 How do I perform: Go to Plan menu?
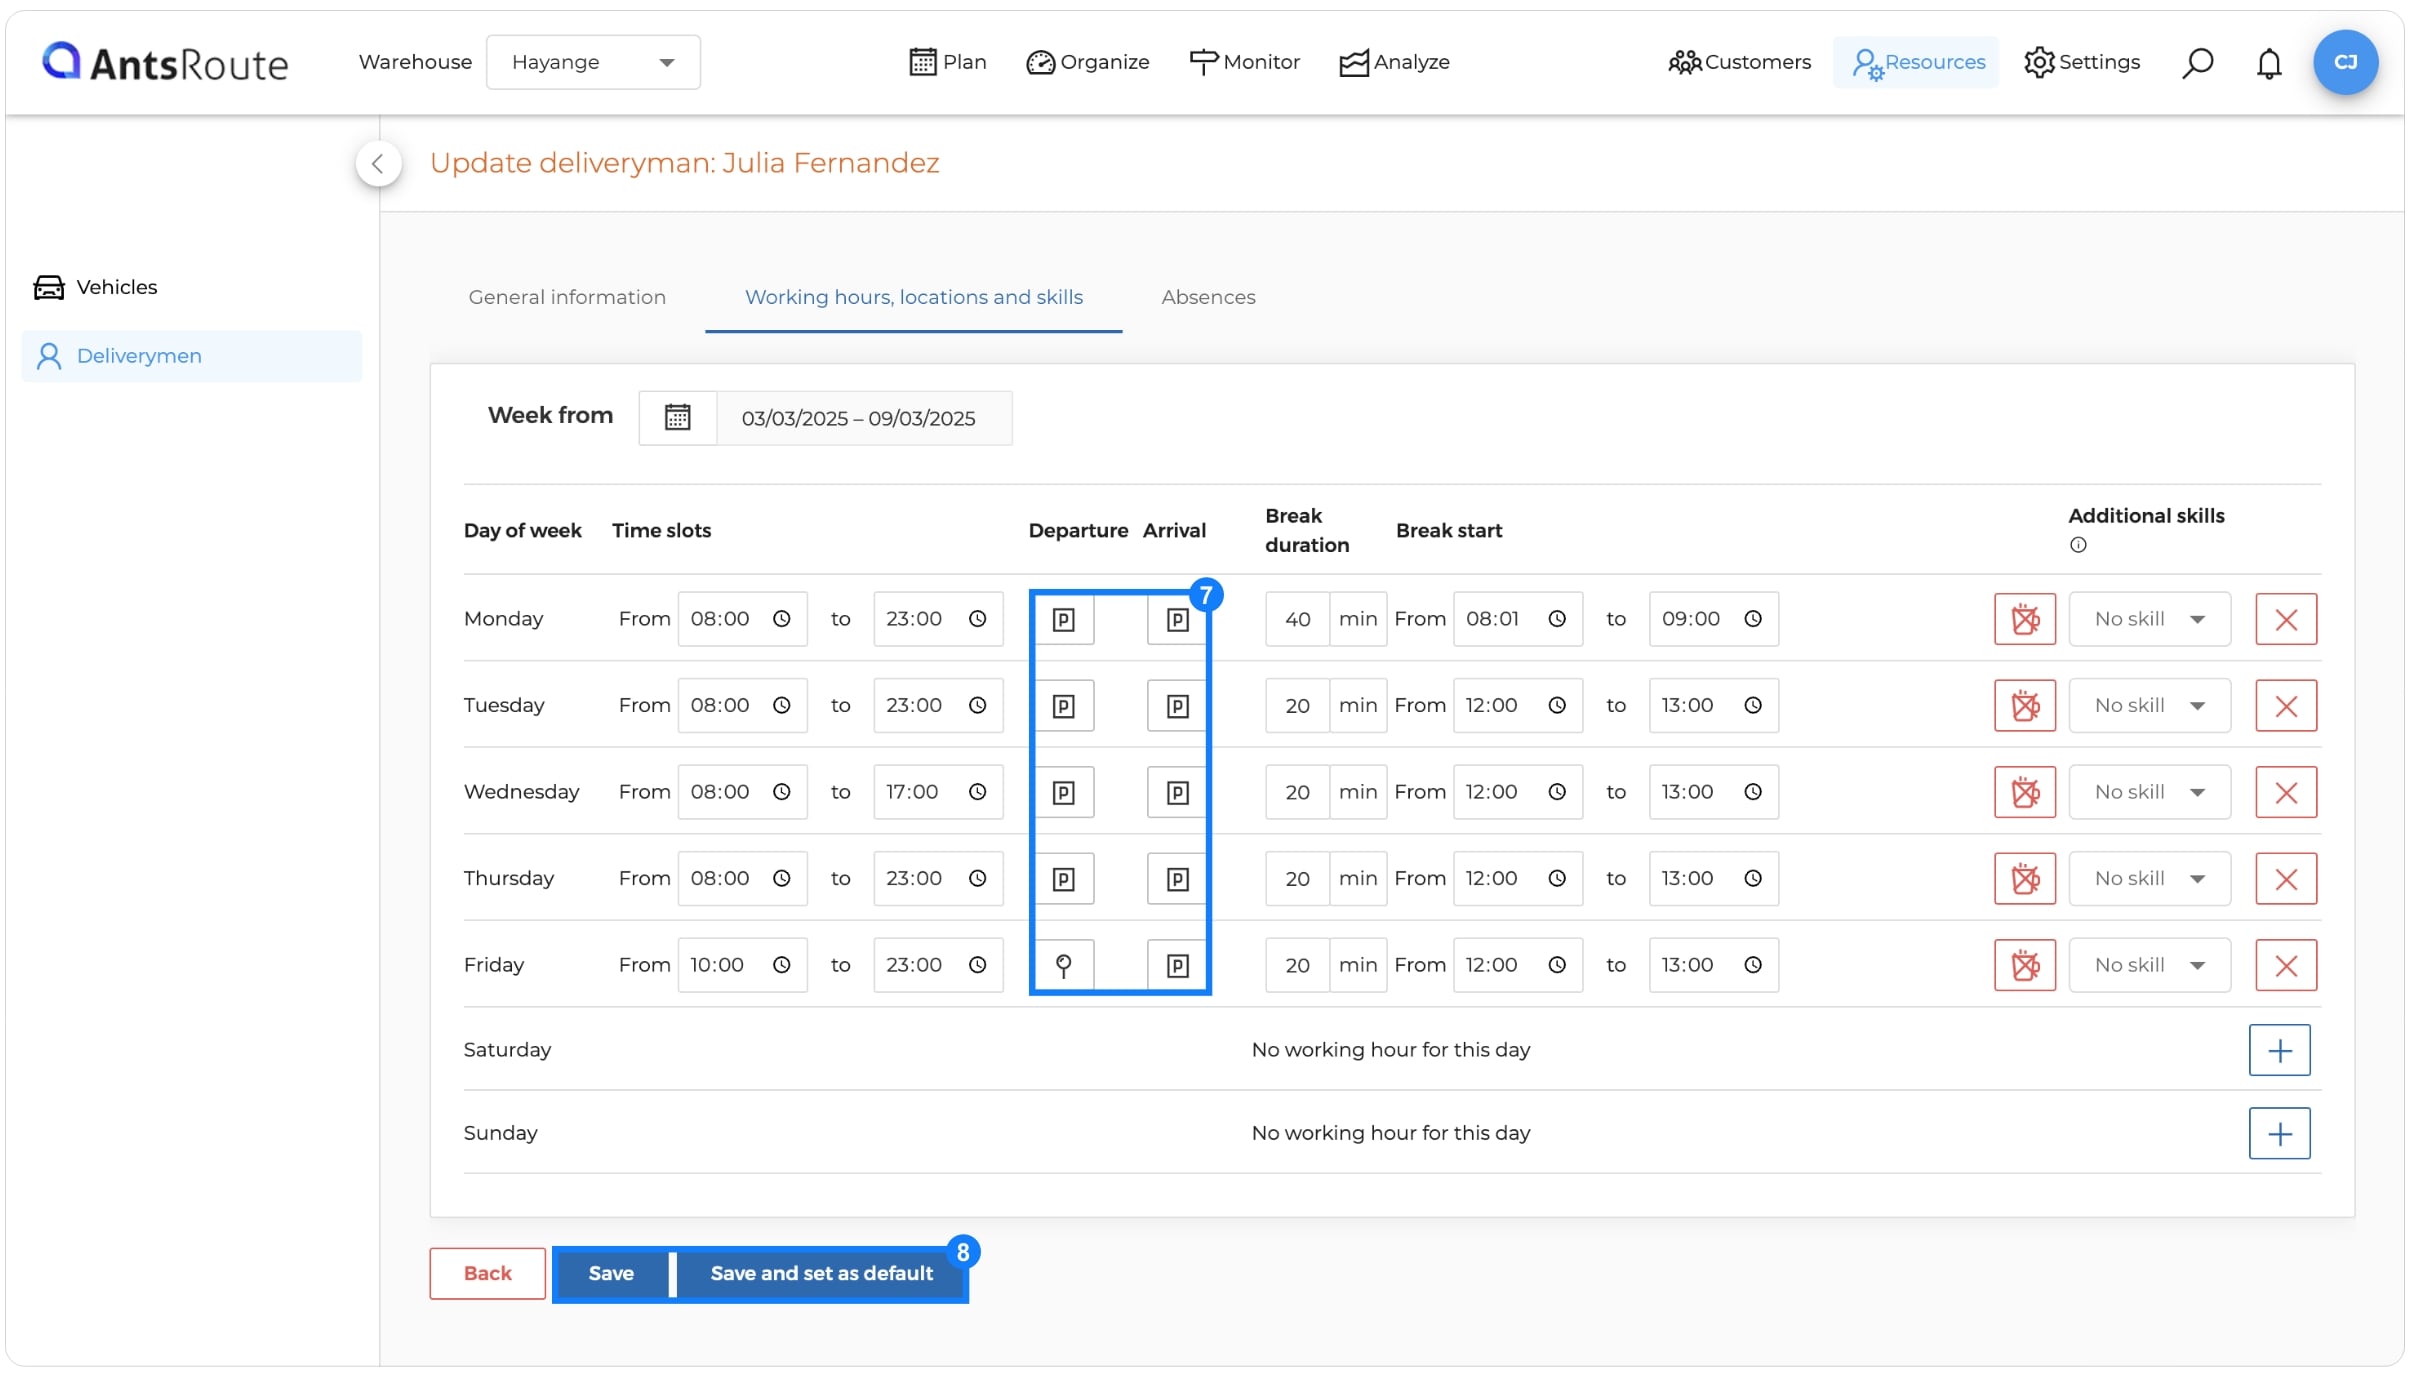pos(947,62)
